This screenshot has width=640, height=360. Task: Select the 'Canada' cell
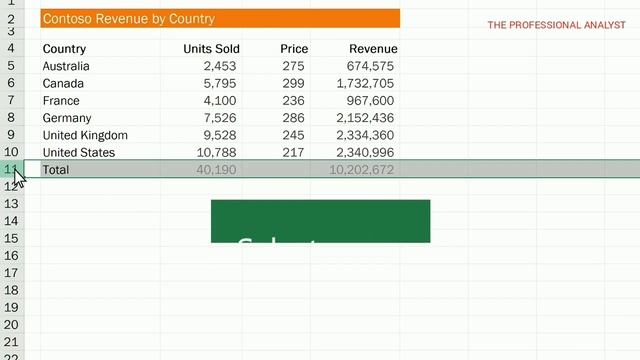point(100,83)
